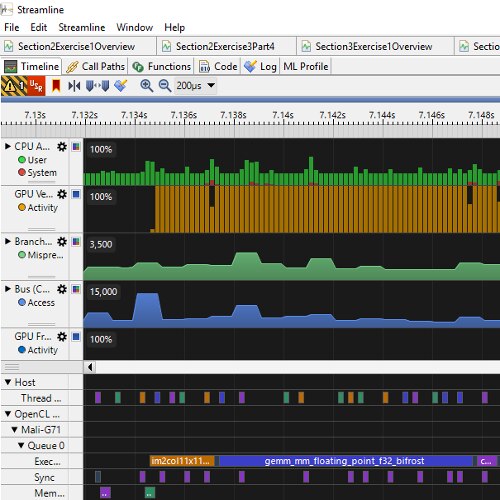
Task: Open the 200µs time unit dropdown
Action: tap(195, 86)
